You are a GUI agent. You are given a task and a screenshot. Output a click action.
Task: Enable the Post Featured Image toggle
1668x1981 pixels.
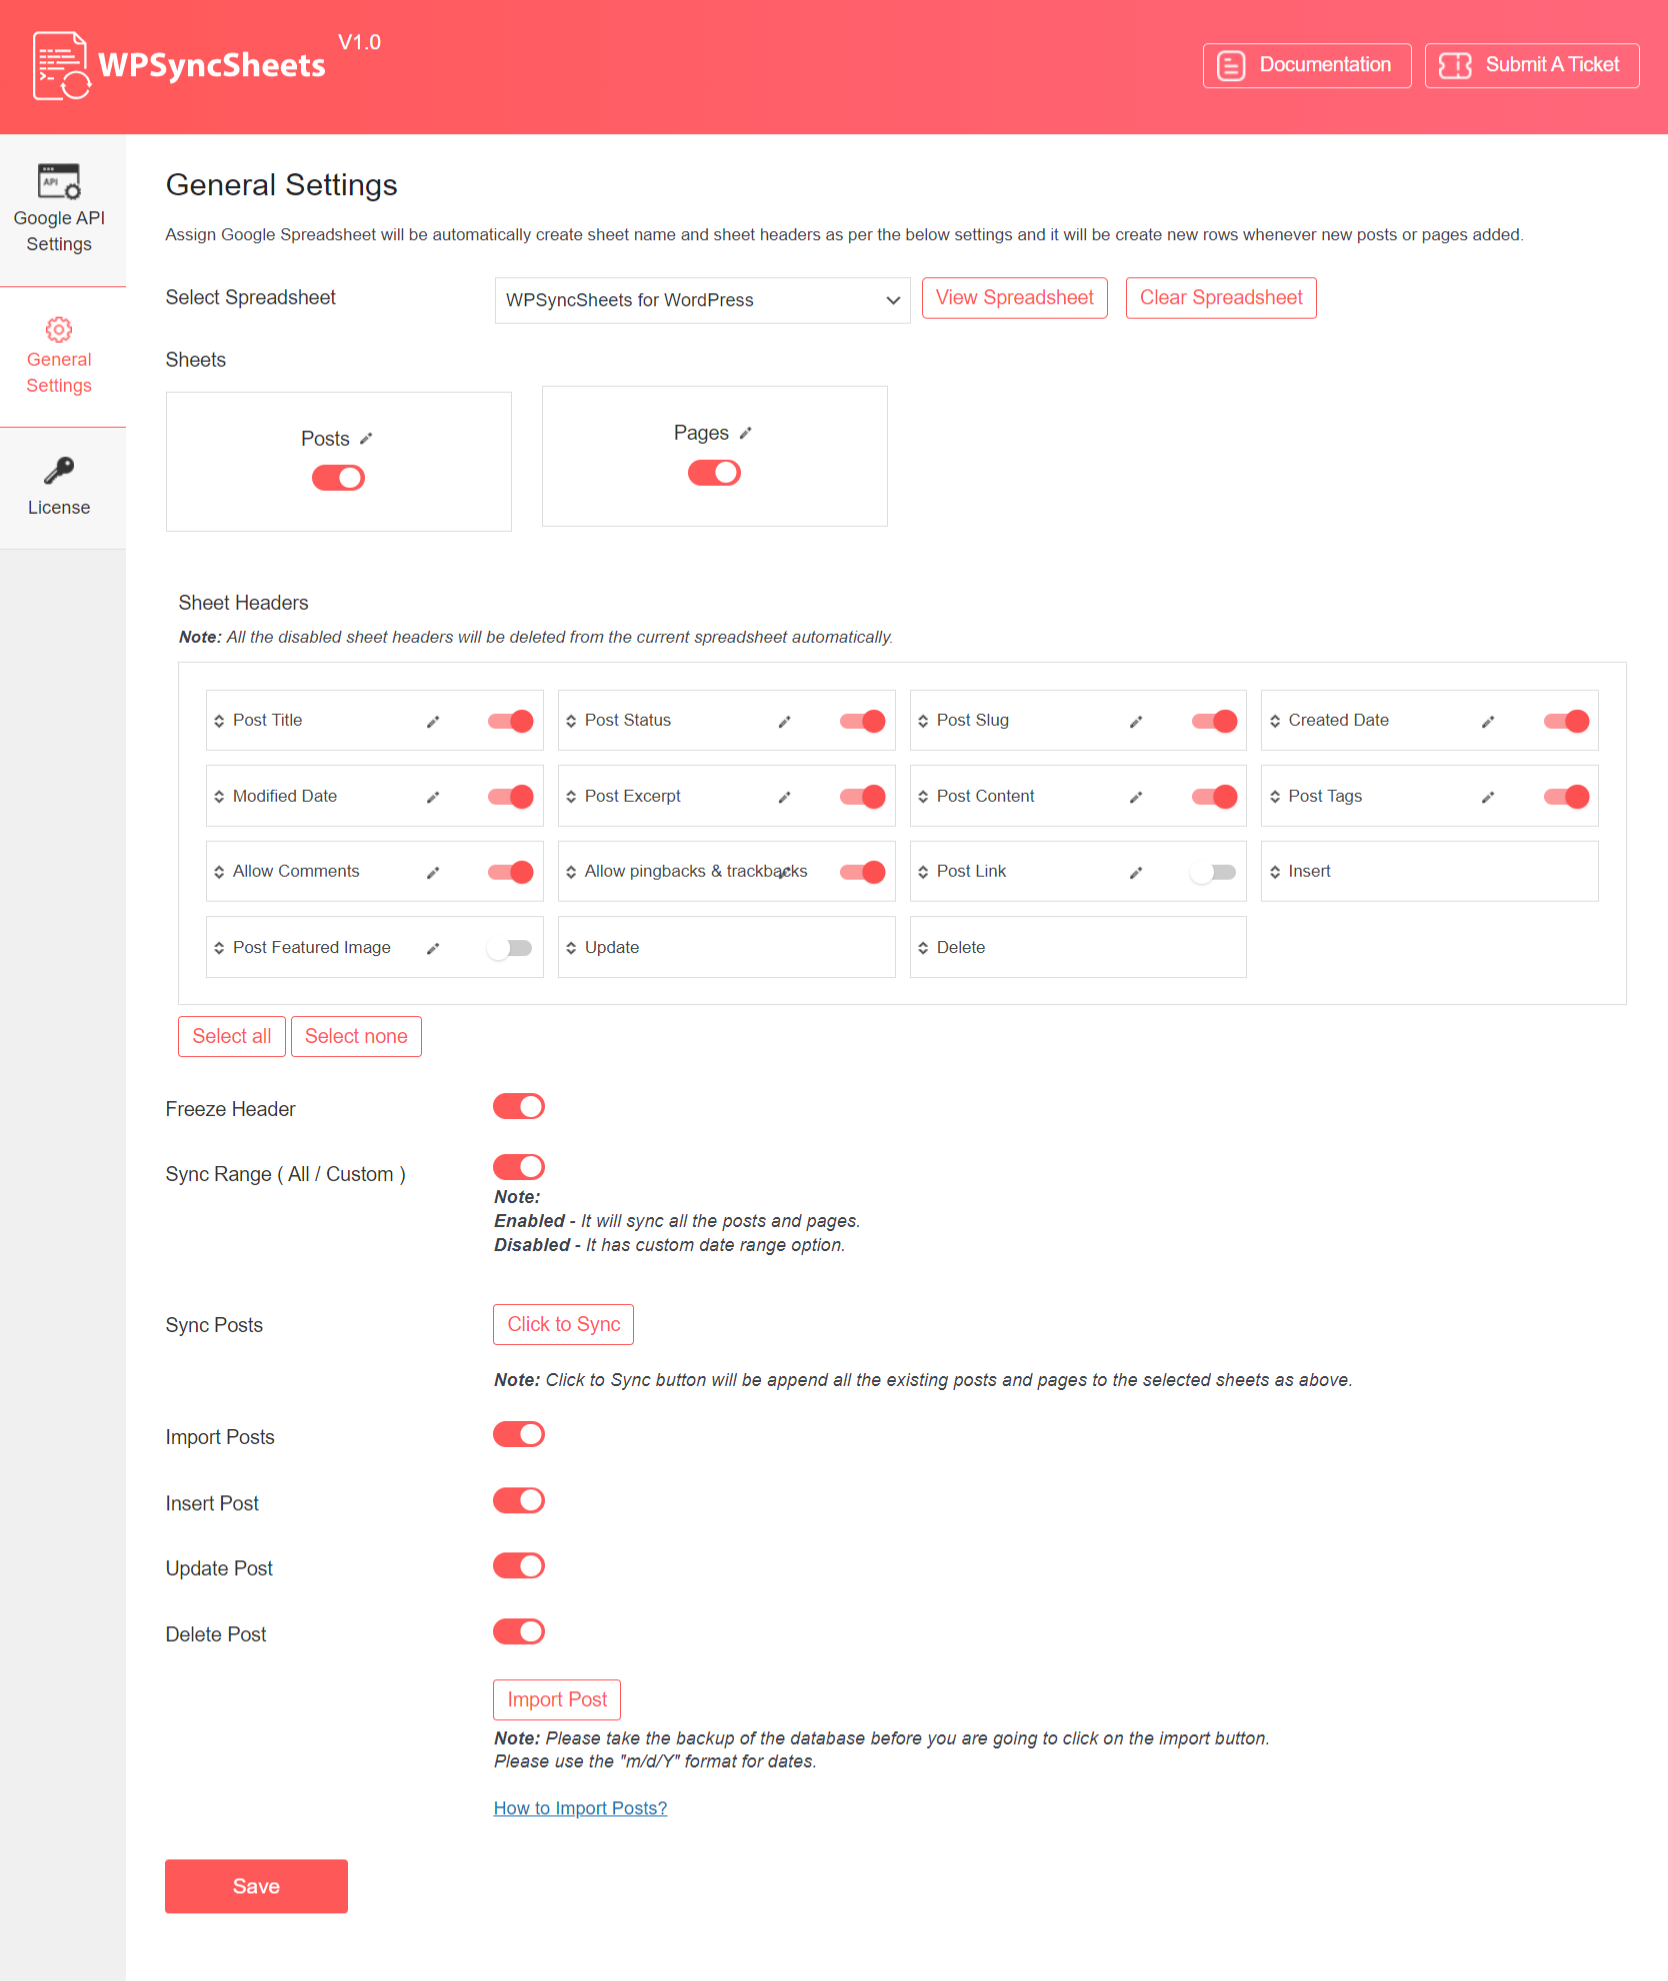[x=509, y=948]
